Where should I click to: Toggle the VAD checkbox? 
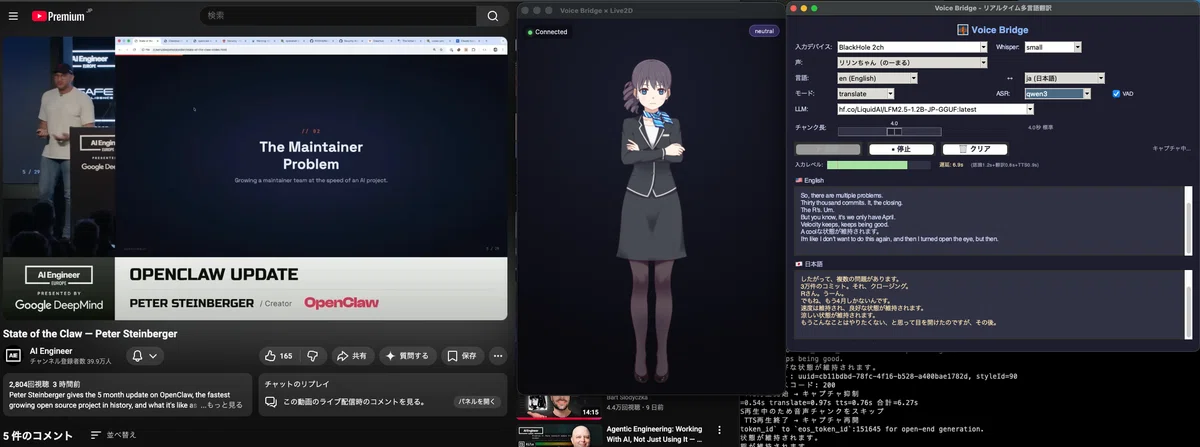click(x=1116, y=93)
